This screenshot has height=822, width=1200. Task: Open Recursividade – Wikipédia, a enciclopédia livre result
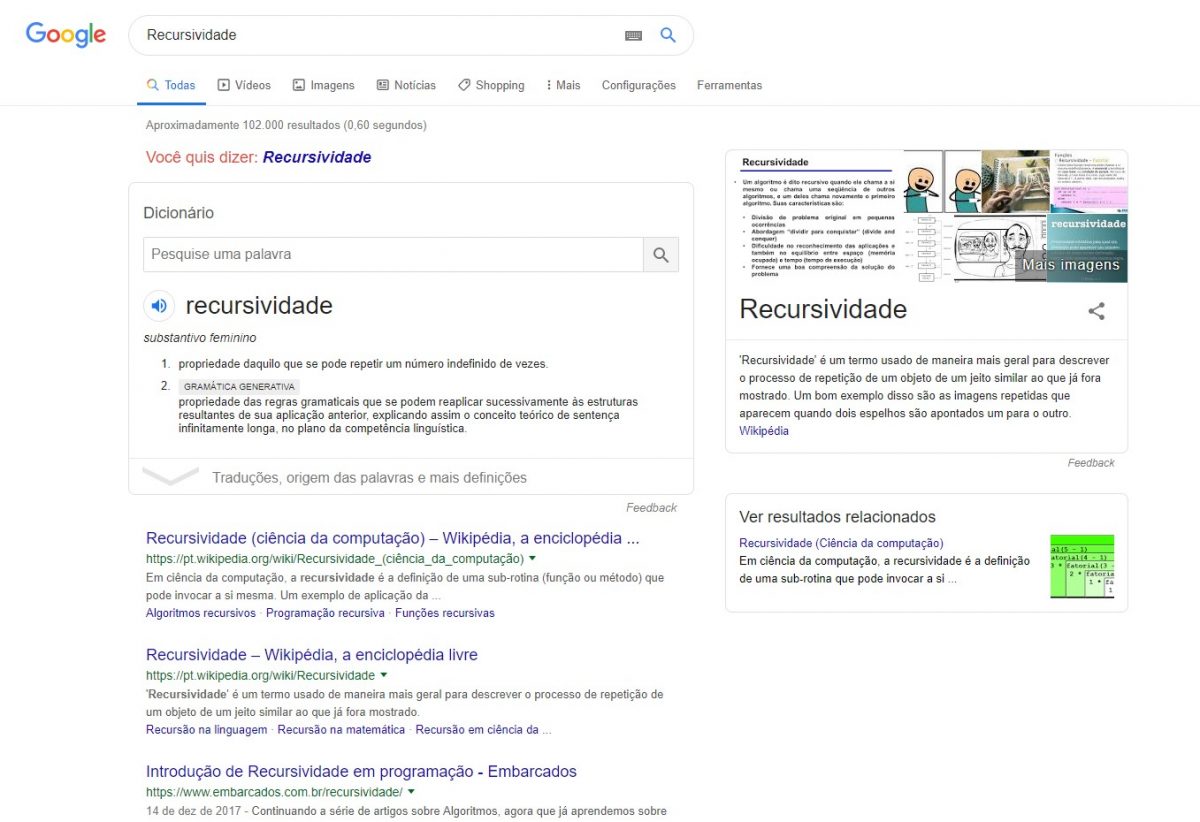pos(312,655)
